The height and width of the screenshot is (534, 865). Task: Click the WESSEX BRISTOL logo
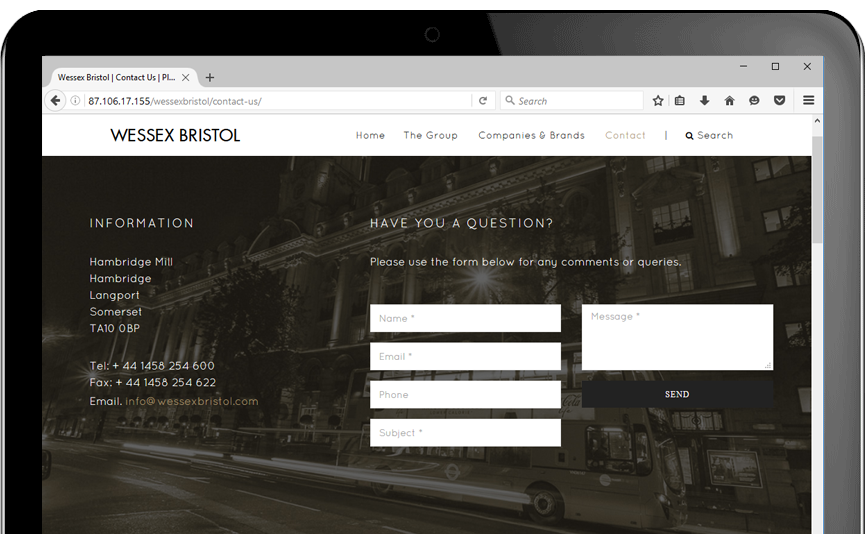(x=175, y=136)
